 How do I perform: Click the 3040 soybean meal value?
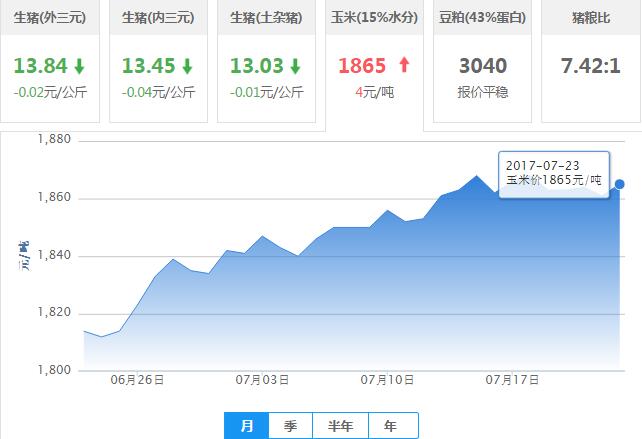(x=483, y=66)
